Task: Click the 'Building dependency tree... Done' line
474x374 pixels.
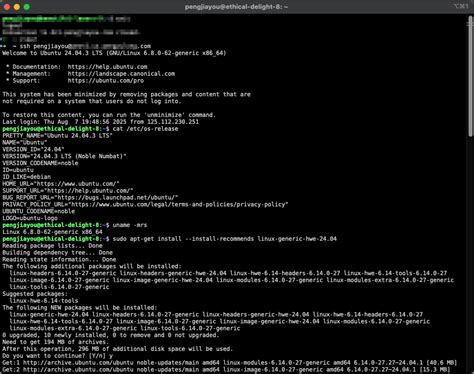Action: click(57, 253)
